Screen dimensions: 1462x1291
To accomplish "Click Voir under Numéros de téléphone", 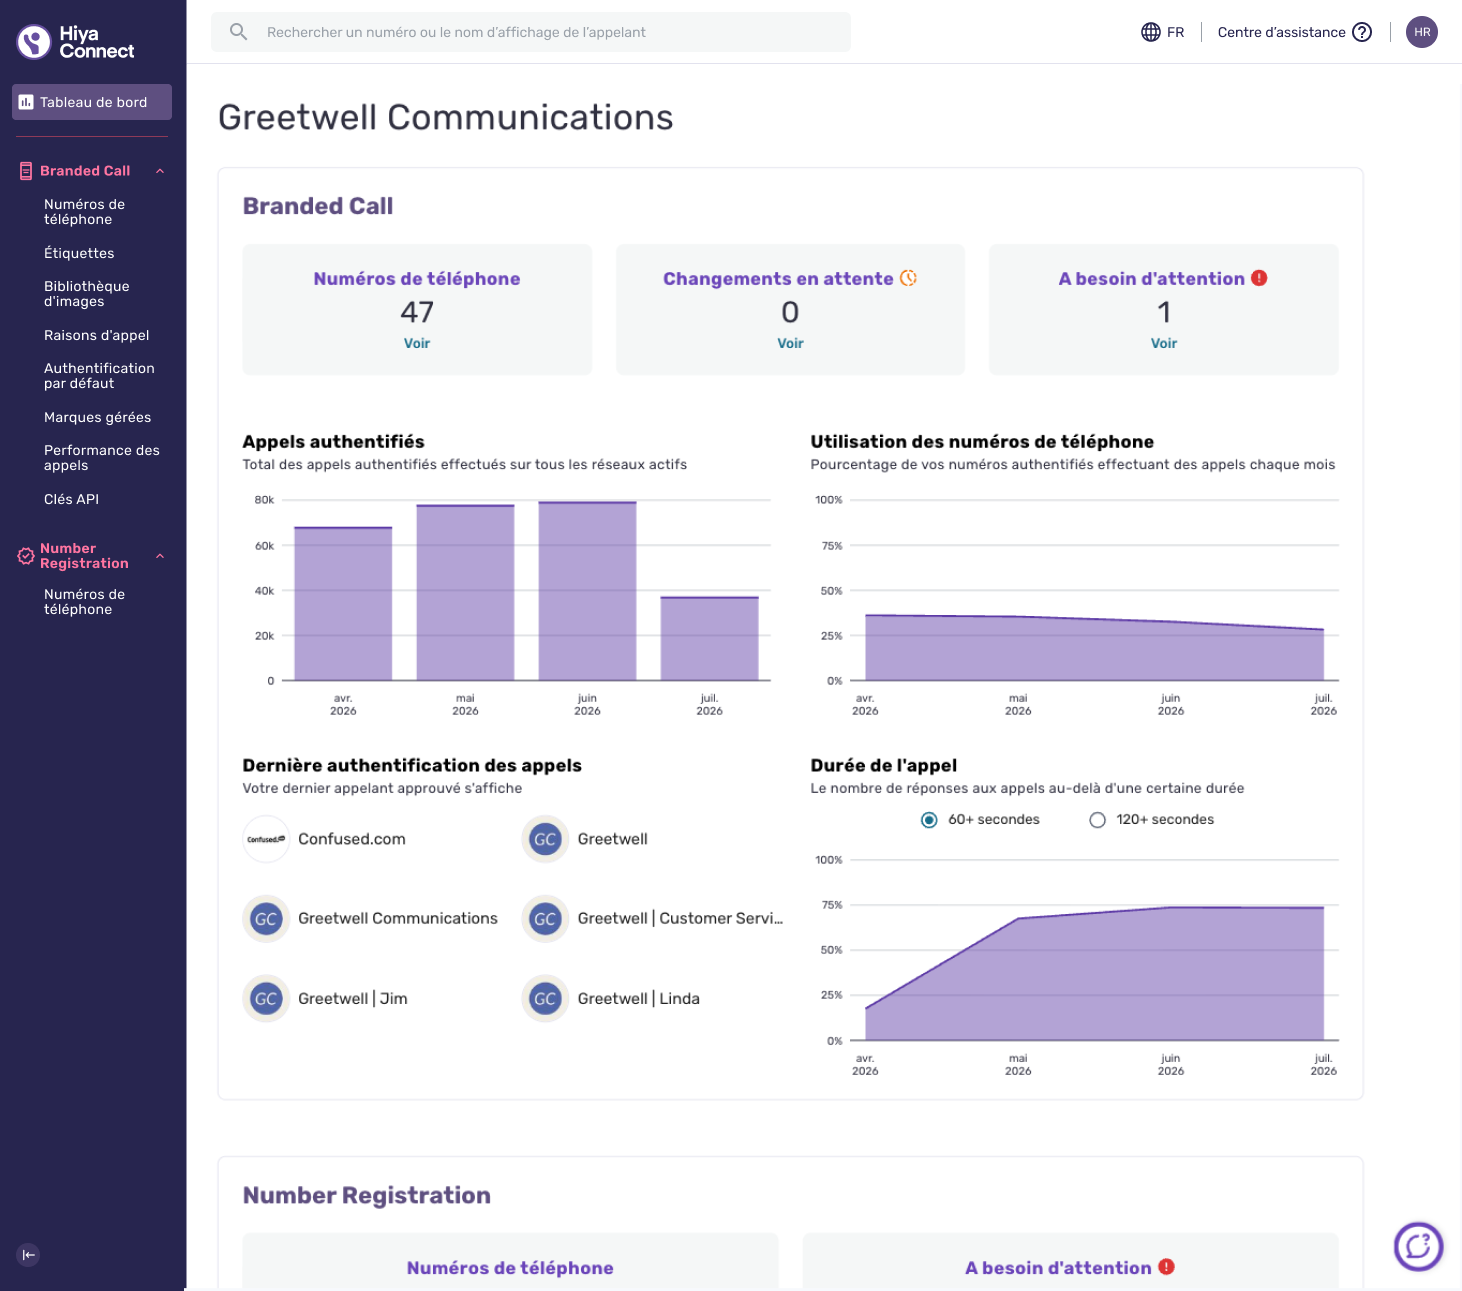I will pos(417,343).
